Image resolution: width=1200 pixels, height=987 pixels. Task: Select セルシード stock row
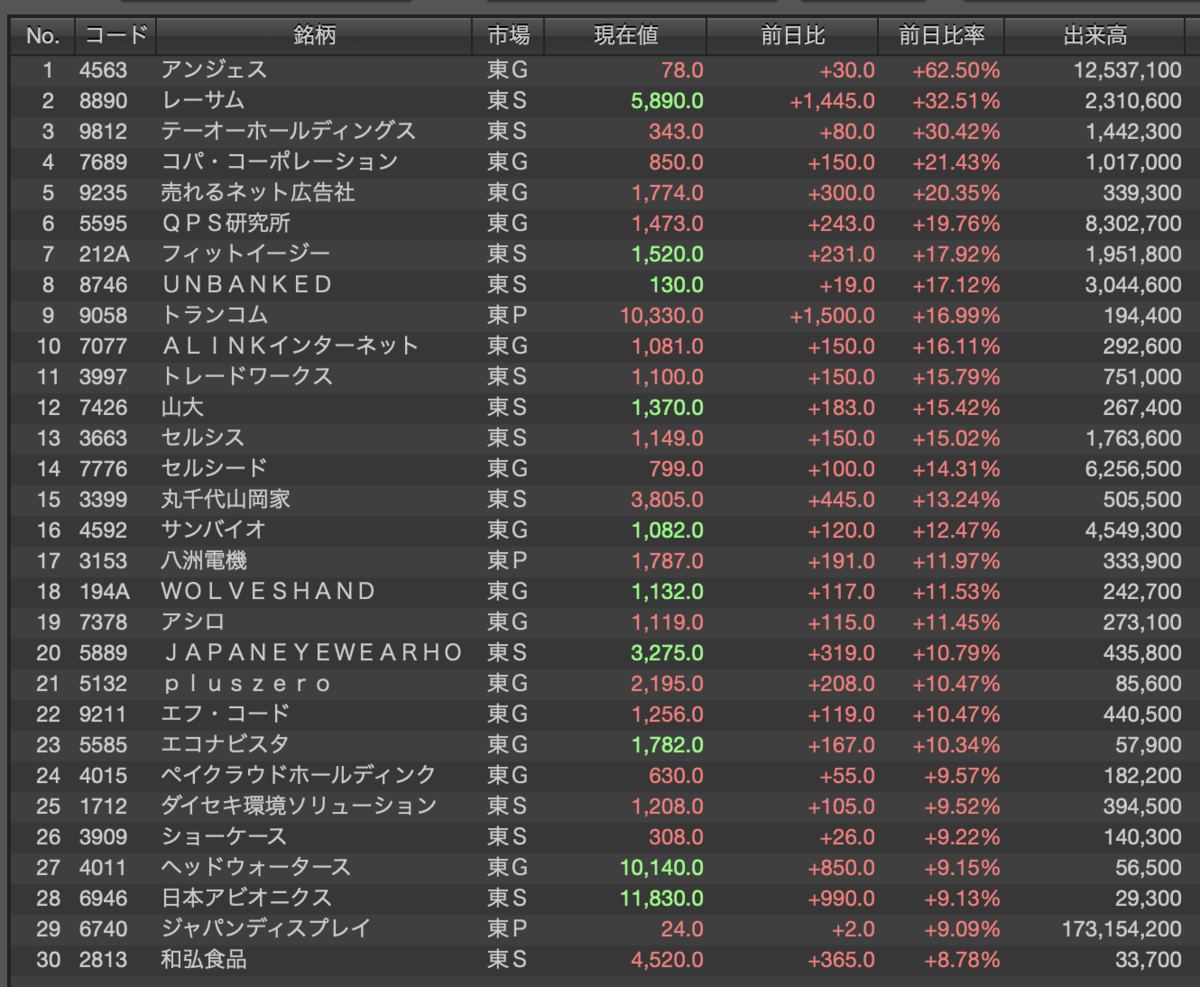click(600, 468)
